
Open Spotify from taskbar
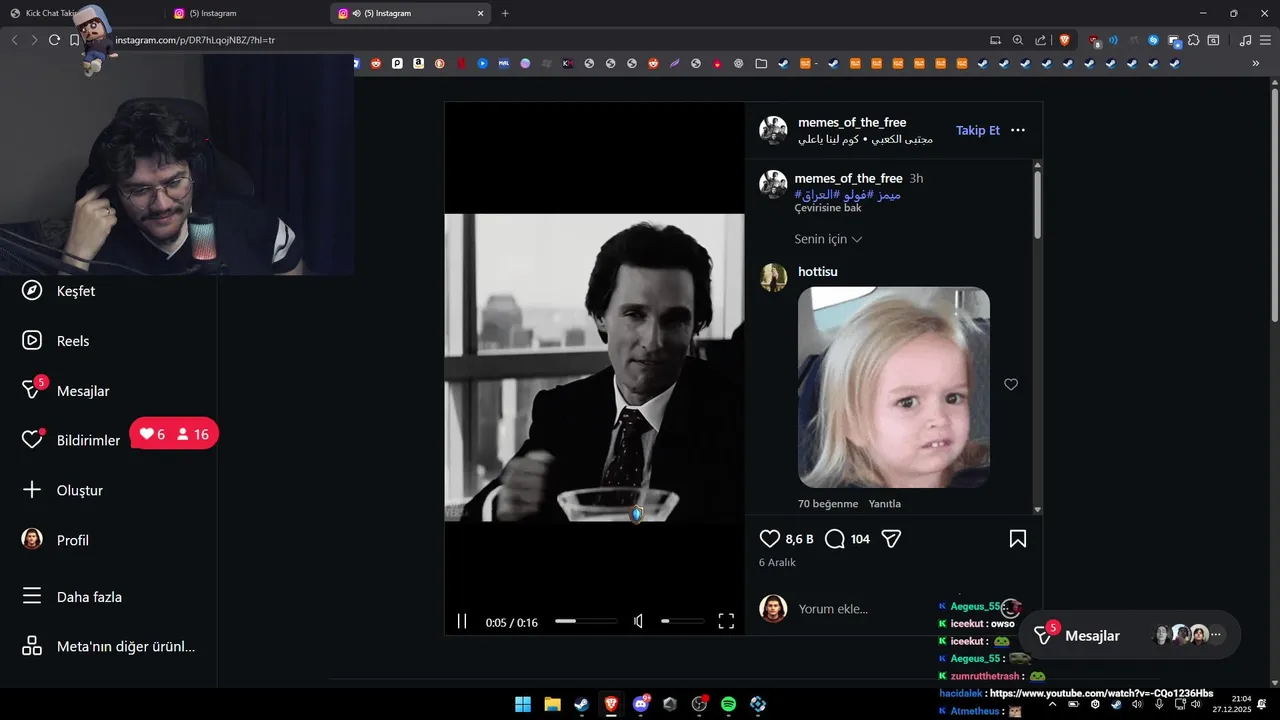(729, 704)
